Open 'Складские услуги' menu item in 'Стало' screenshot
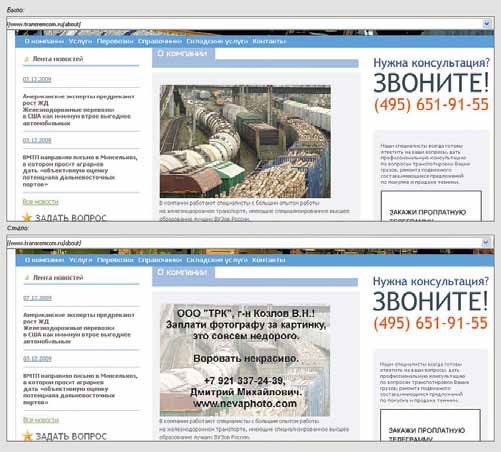This screenshot has height=452, width=501. point(217,260)
